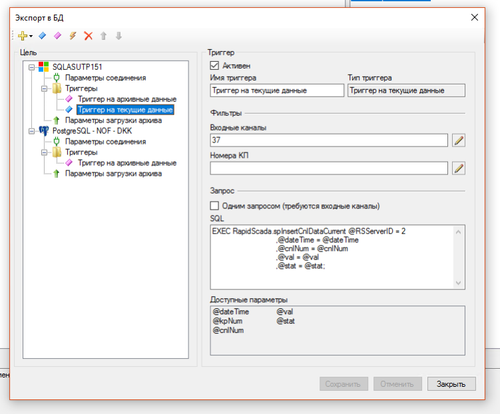This screenshot has height=414, width=500.
Task: Click @stat in available parameters
Action: click(286, 321)
